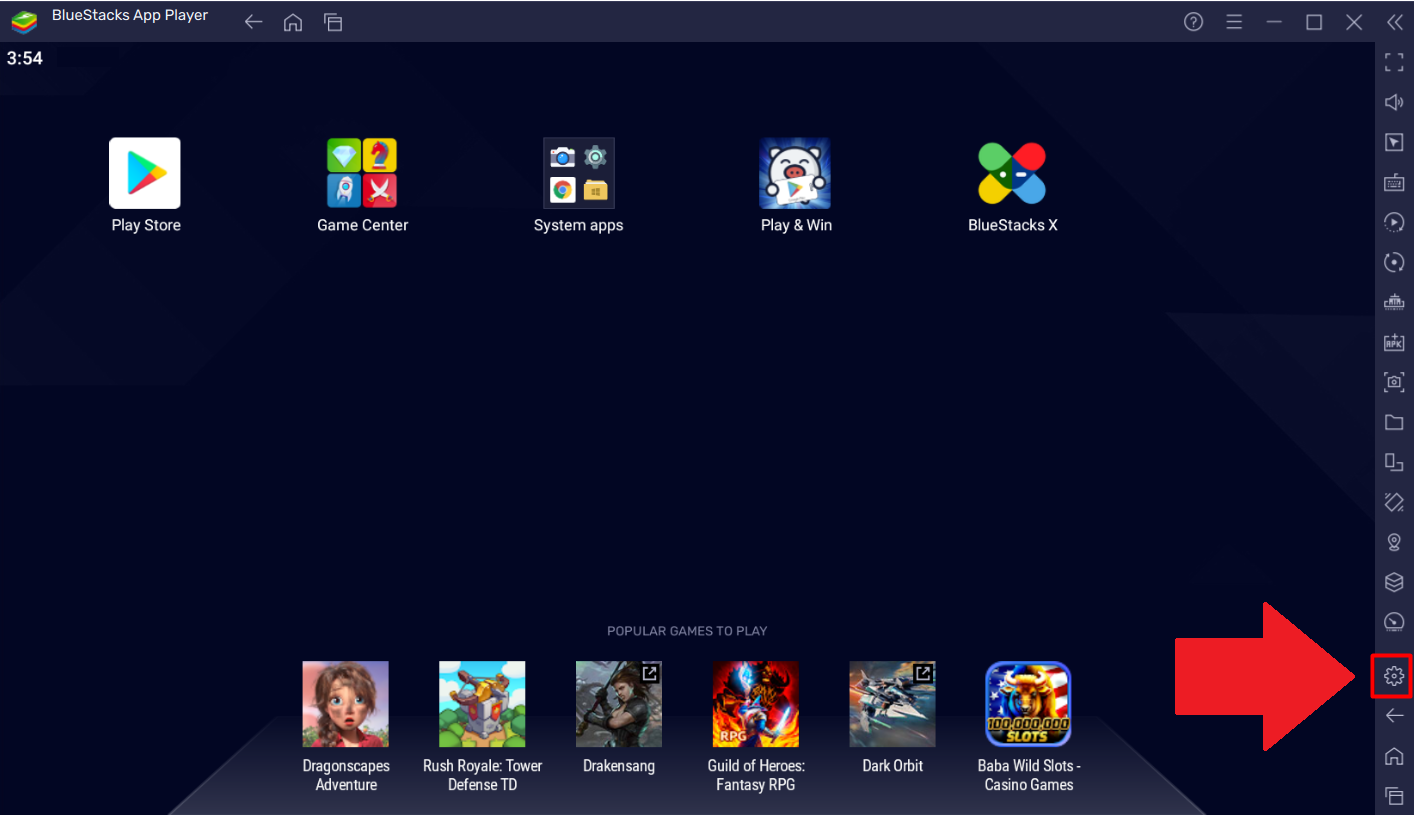Screen dimensions: 1414x815
Task: Open Baba Wild Slots - Casino Games
Action: (1029, 704)
